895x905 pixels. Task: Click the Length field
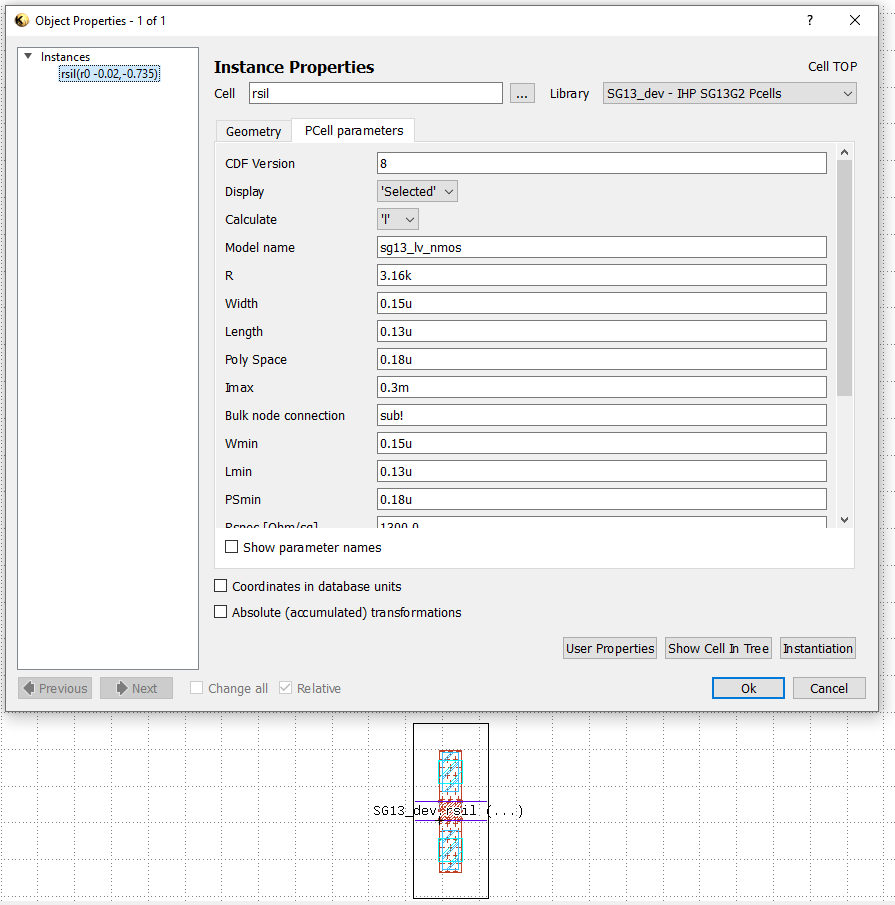601,331
